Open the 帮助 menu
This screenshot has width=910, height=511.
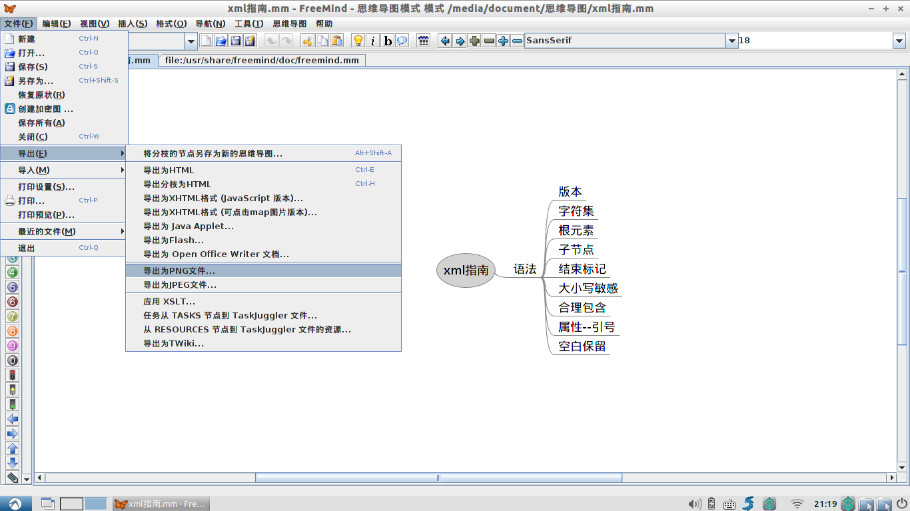point(324,23)
